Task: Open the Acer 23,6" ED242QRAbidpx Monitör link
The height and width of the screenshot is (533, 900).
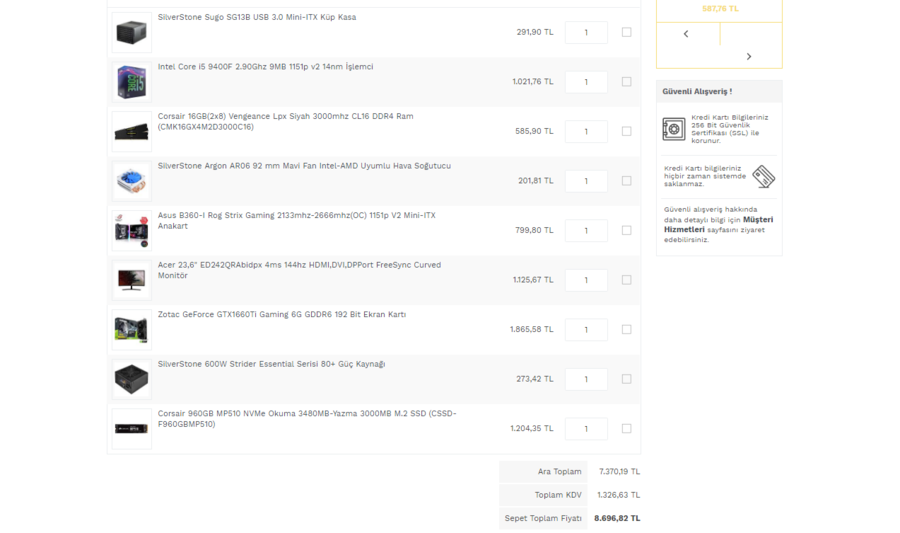Action: [300, 270]
